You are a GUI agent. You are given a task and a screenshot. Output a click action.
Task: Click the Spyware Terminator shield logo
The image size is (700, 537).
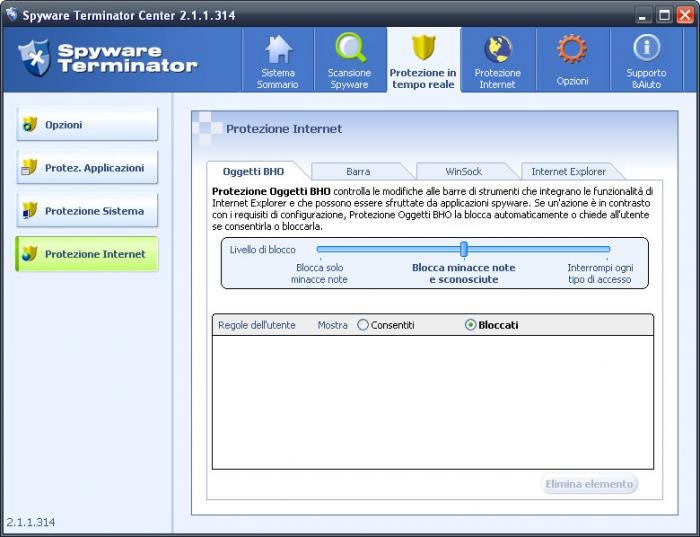point(34,58)
